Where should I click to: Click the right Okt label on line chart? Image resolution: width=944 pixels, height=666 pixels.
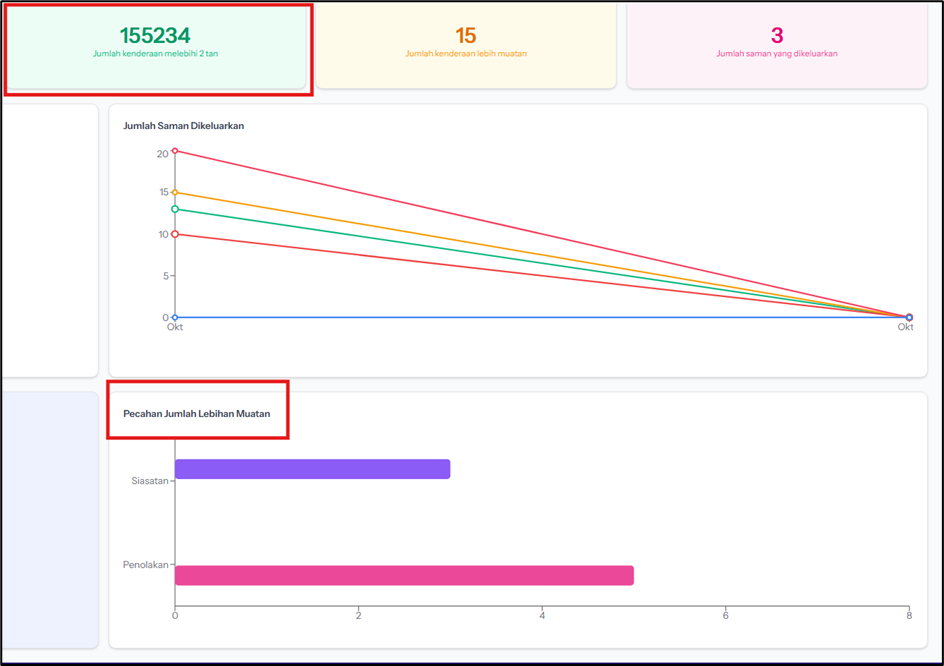(905, 328)
